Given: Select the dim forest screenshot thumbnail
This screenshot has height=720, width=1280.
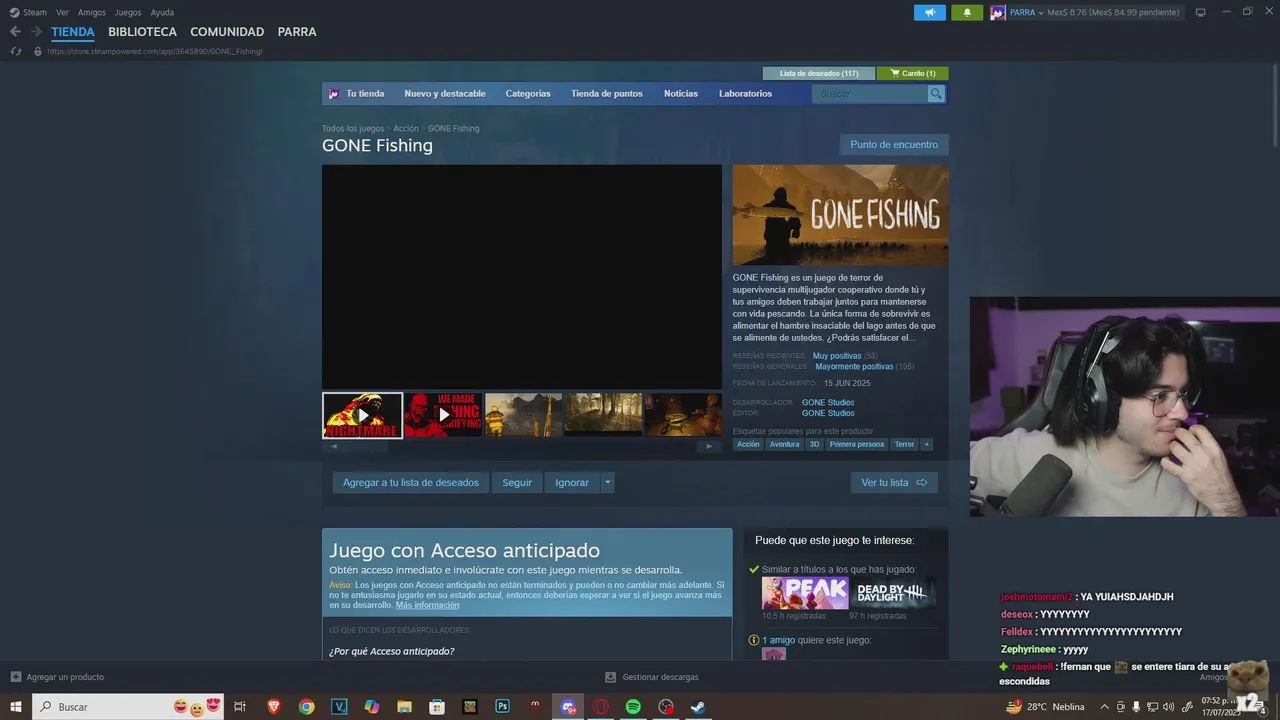Looking at the screenshot, I should click(603, 415).
